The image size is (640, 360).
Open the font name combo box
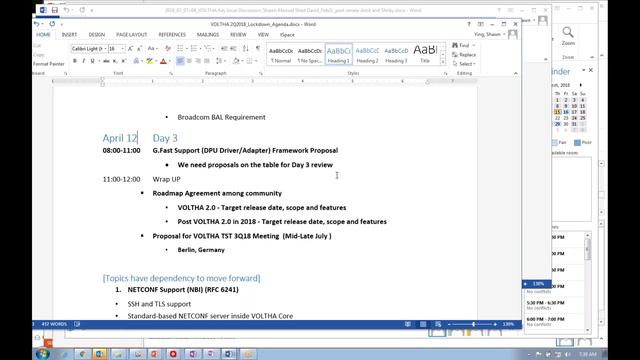(x=89, y=49)
